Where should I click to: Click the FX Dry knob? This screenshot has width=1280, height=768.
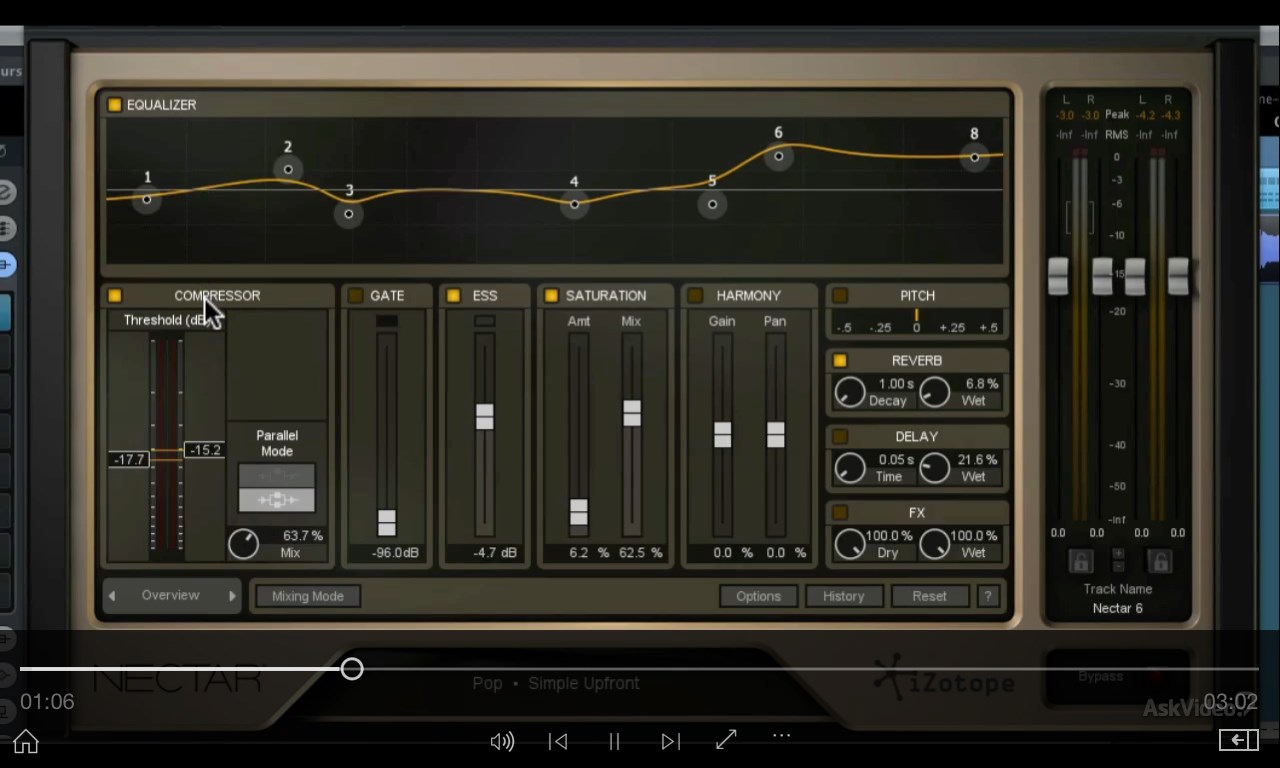[849, 544]
